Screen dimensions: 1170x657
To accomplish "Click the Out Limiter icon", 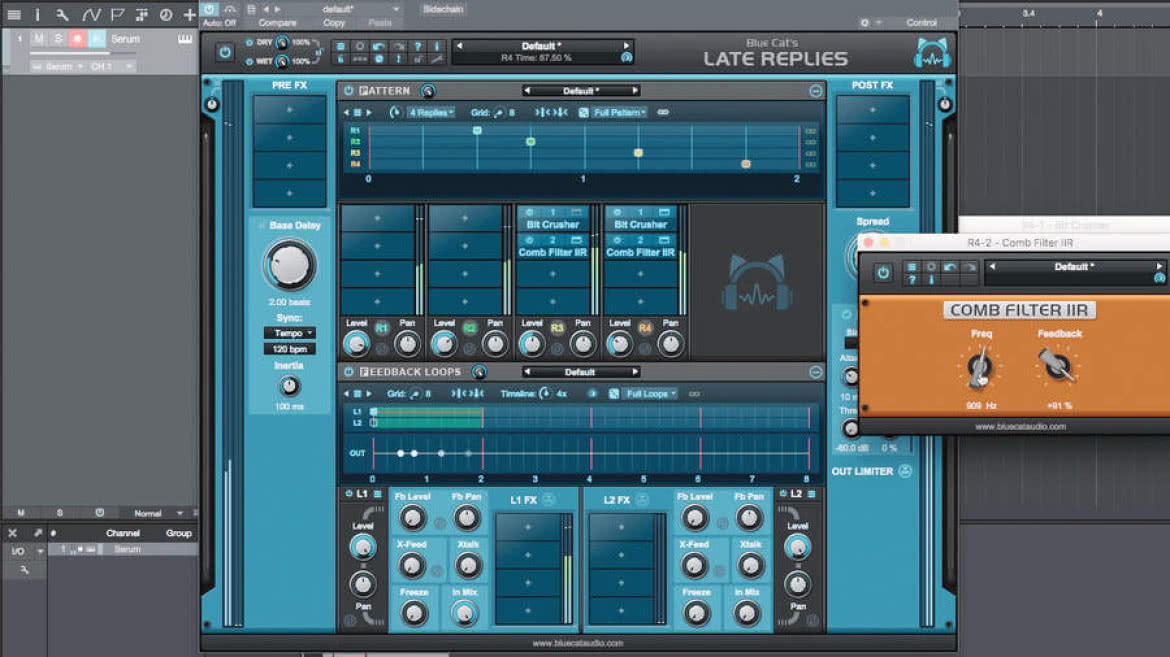I will (x=905, y=471).
